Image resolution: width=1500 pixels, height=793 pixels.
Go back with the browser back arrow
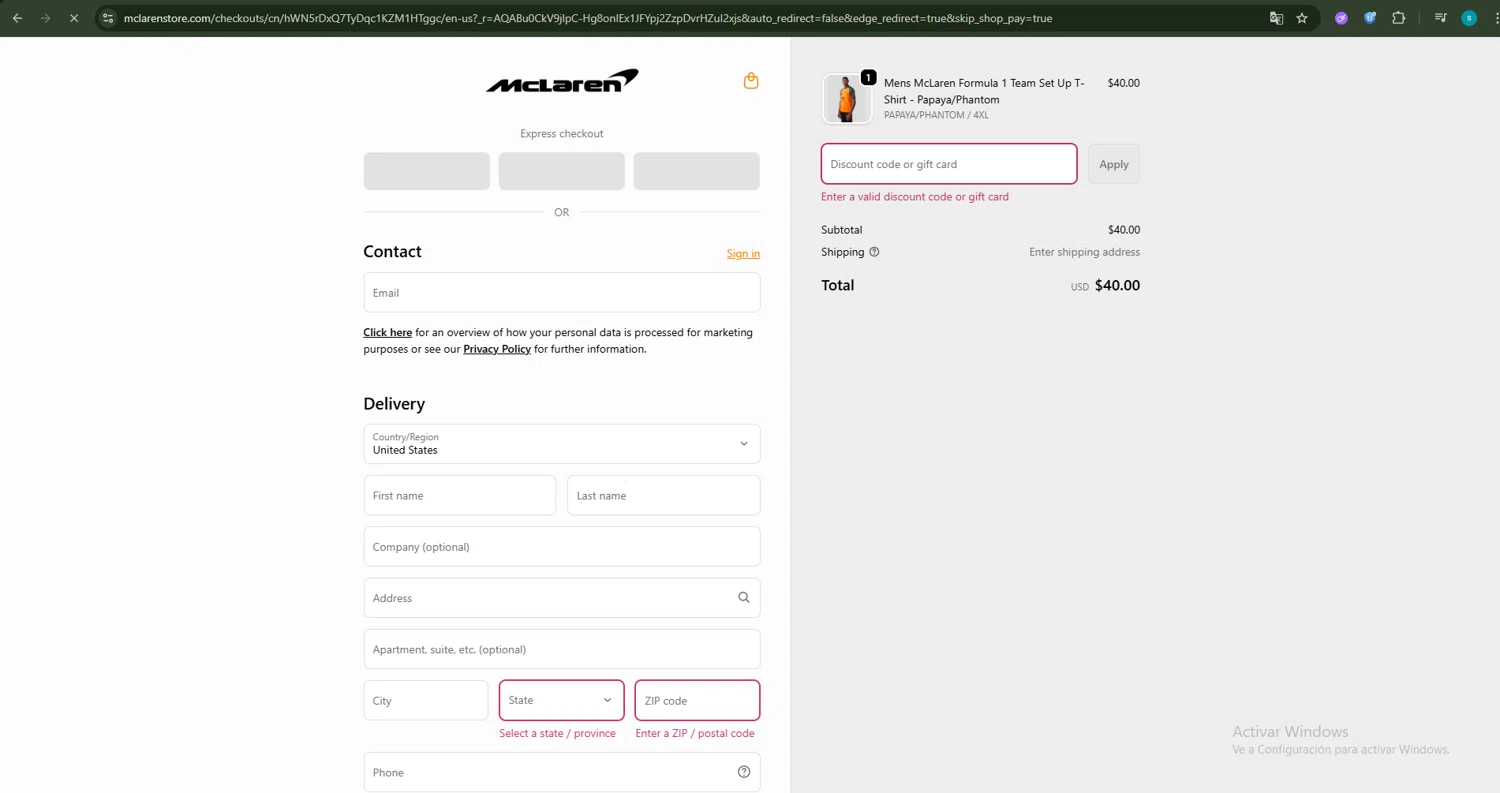coord(17,18)
